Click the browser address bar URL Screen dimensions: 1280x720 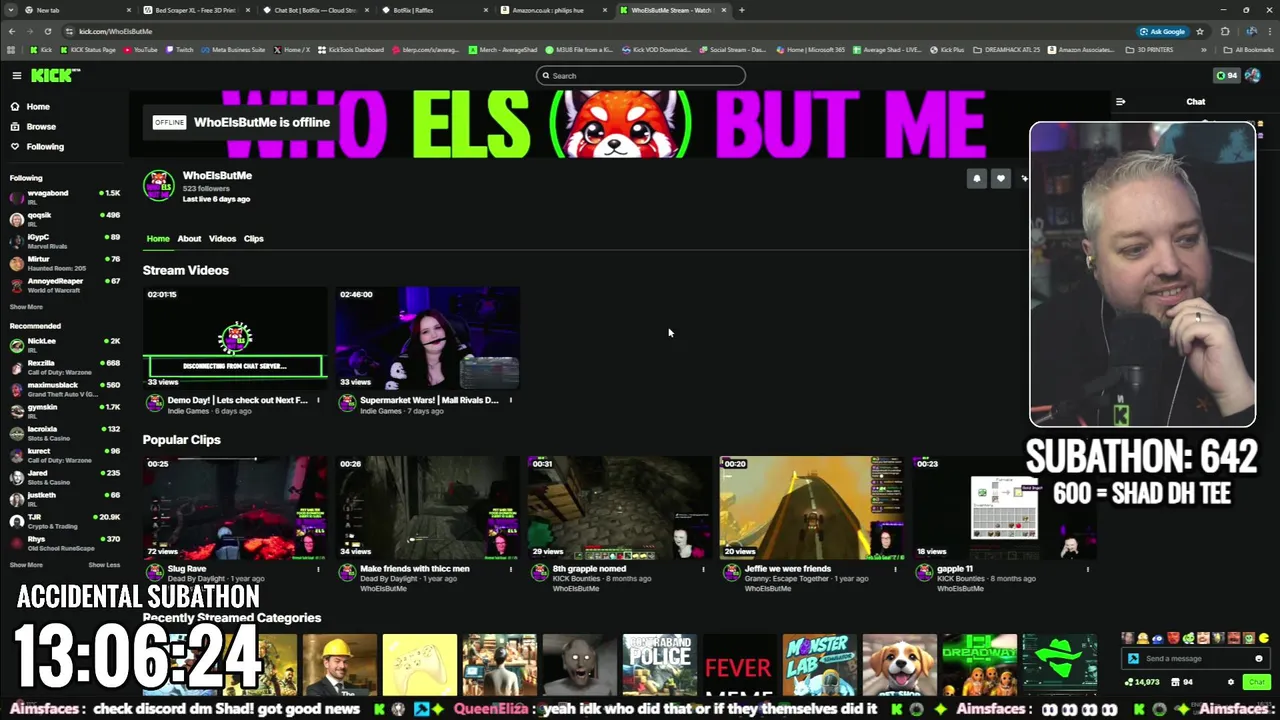click(115, 31)
